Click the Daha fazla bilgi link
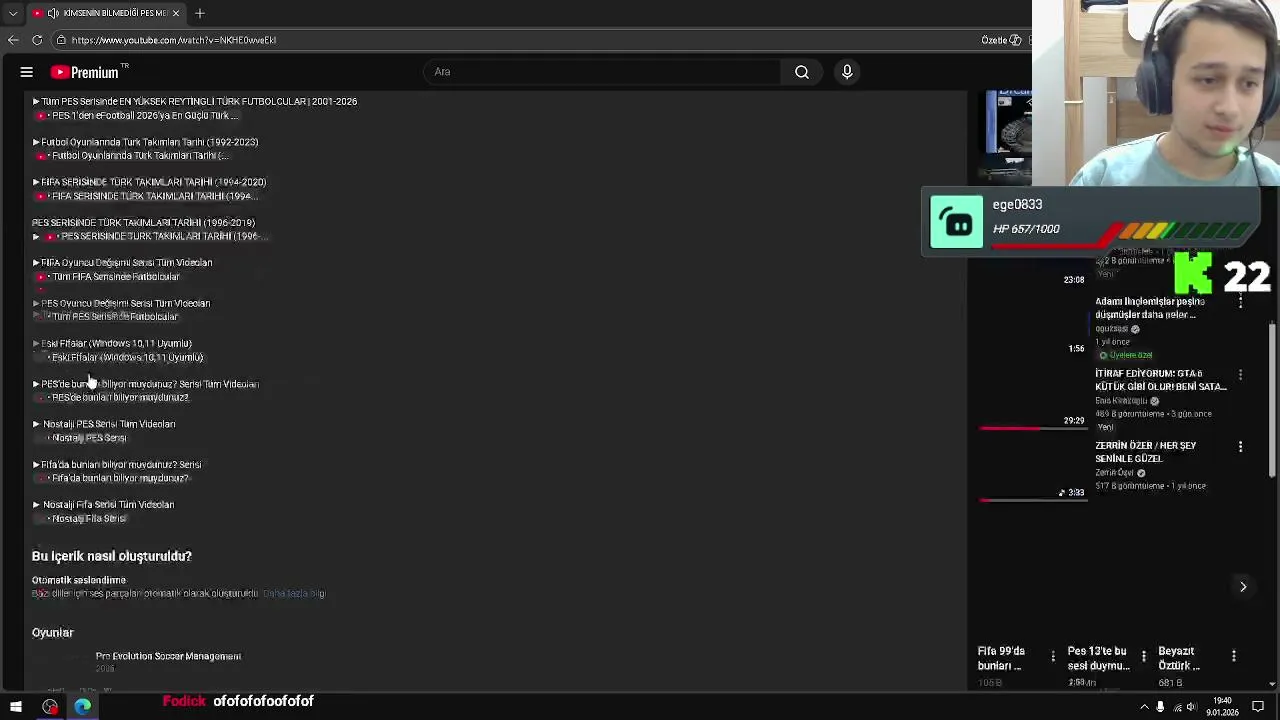 pyautogui.click(x=294, y=593)
